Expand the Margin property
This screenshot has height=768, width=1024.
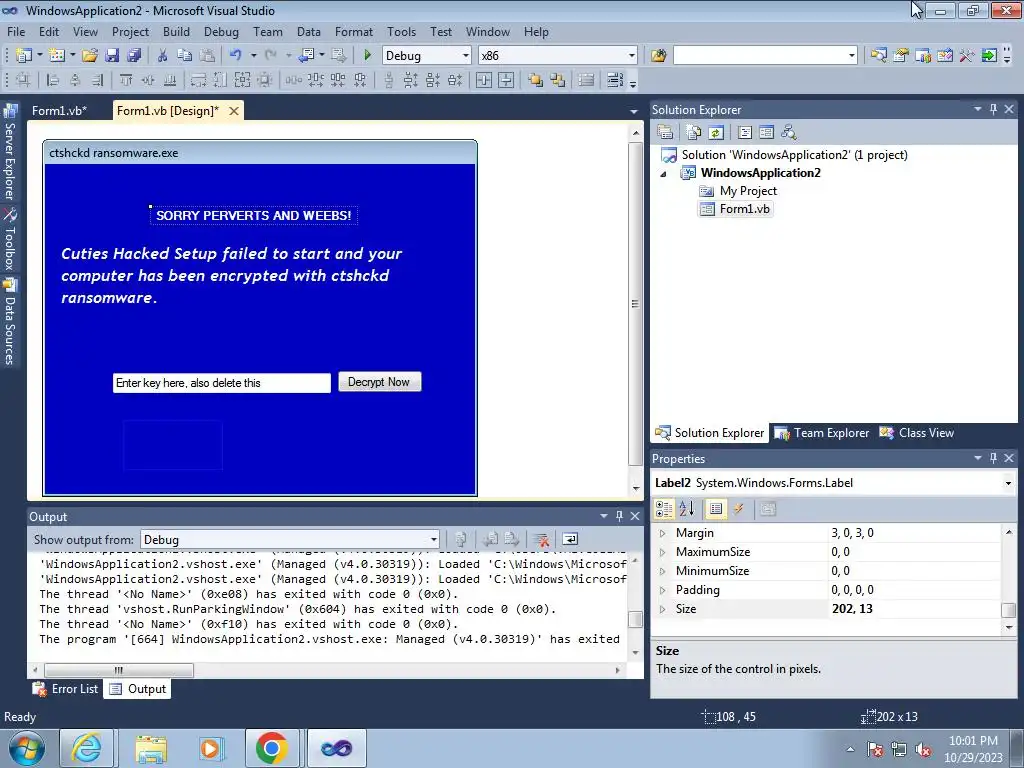663,533
